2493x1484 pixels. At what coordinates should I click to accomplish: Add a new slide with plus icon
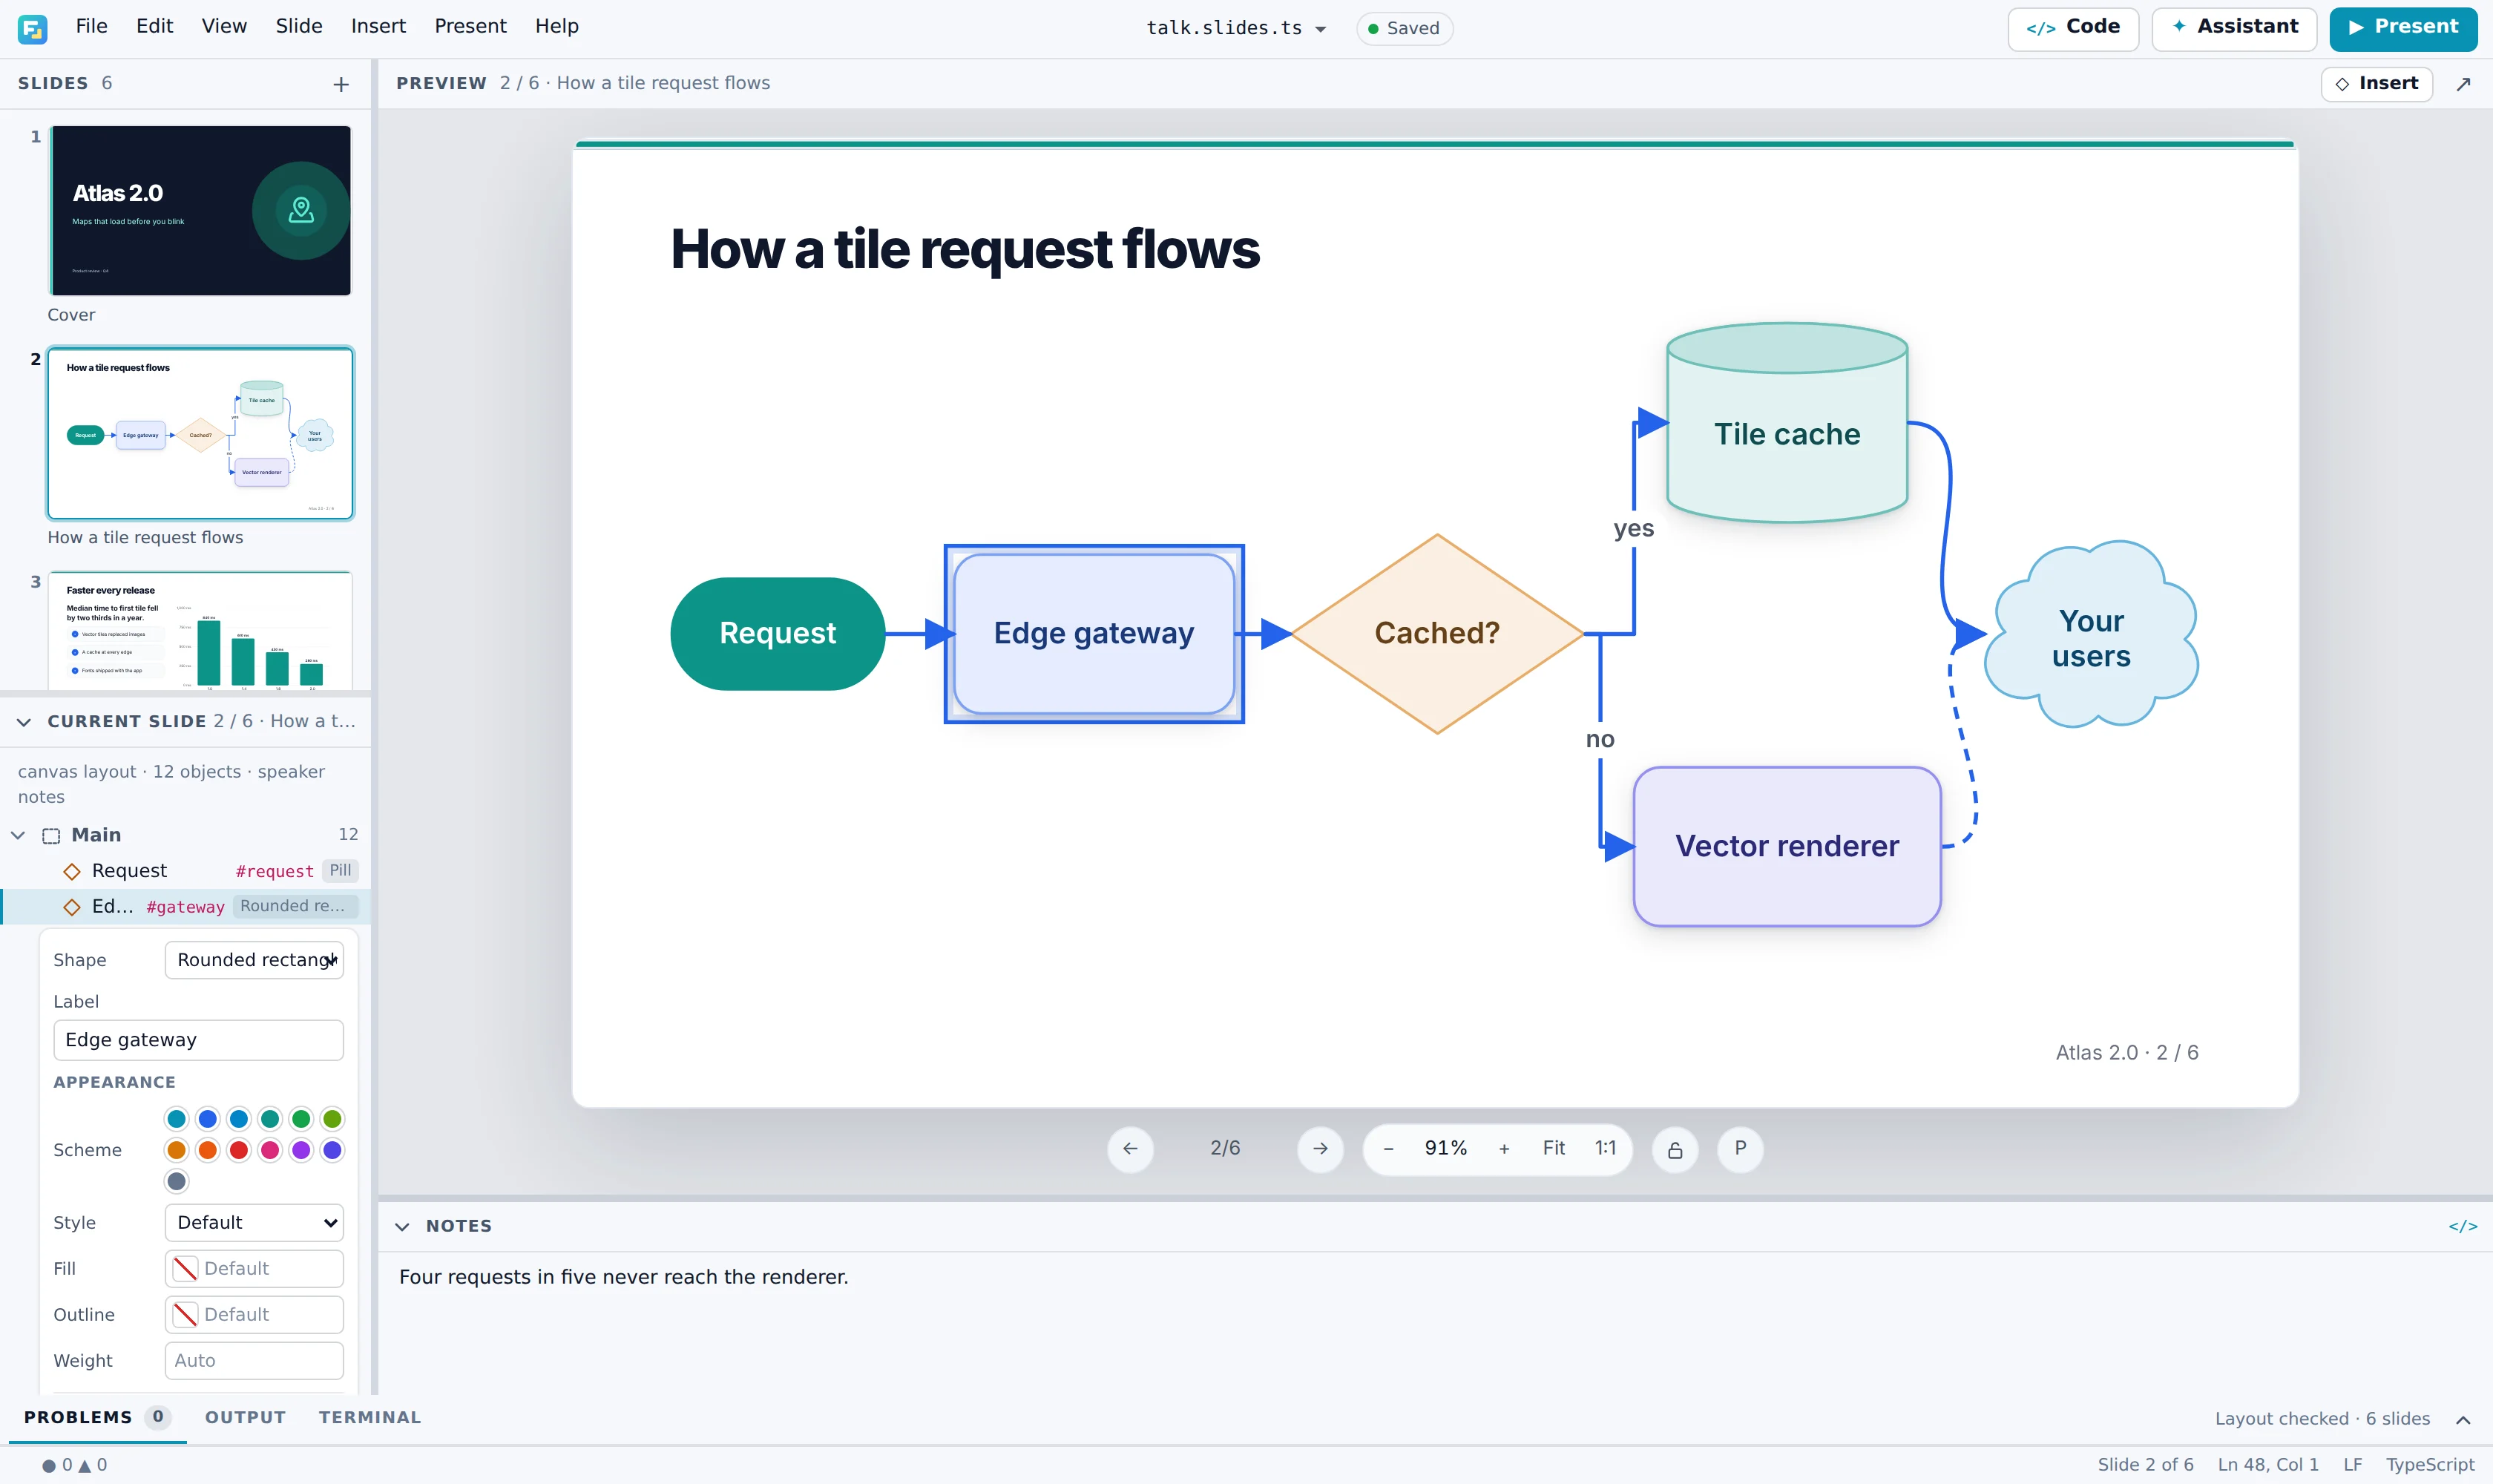341,84
